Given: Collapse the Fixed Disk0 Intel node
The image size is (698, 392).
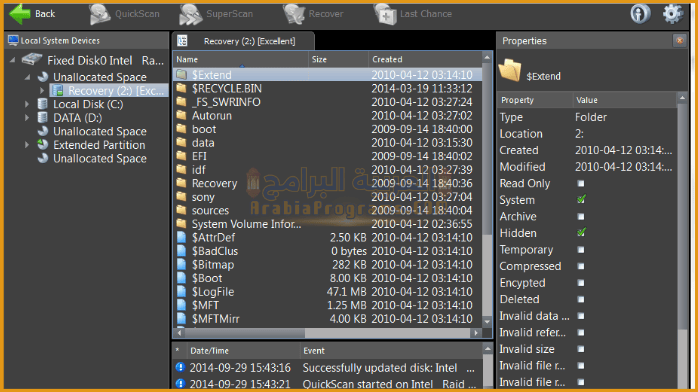Looking at the screenshot, I should click(12, 60).
